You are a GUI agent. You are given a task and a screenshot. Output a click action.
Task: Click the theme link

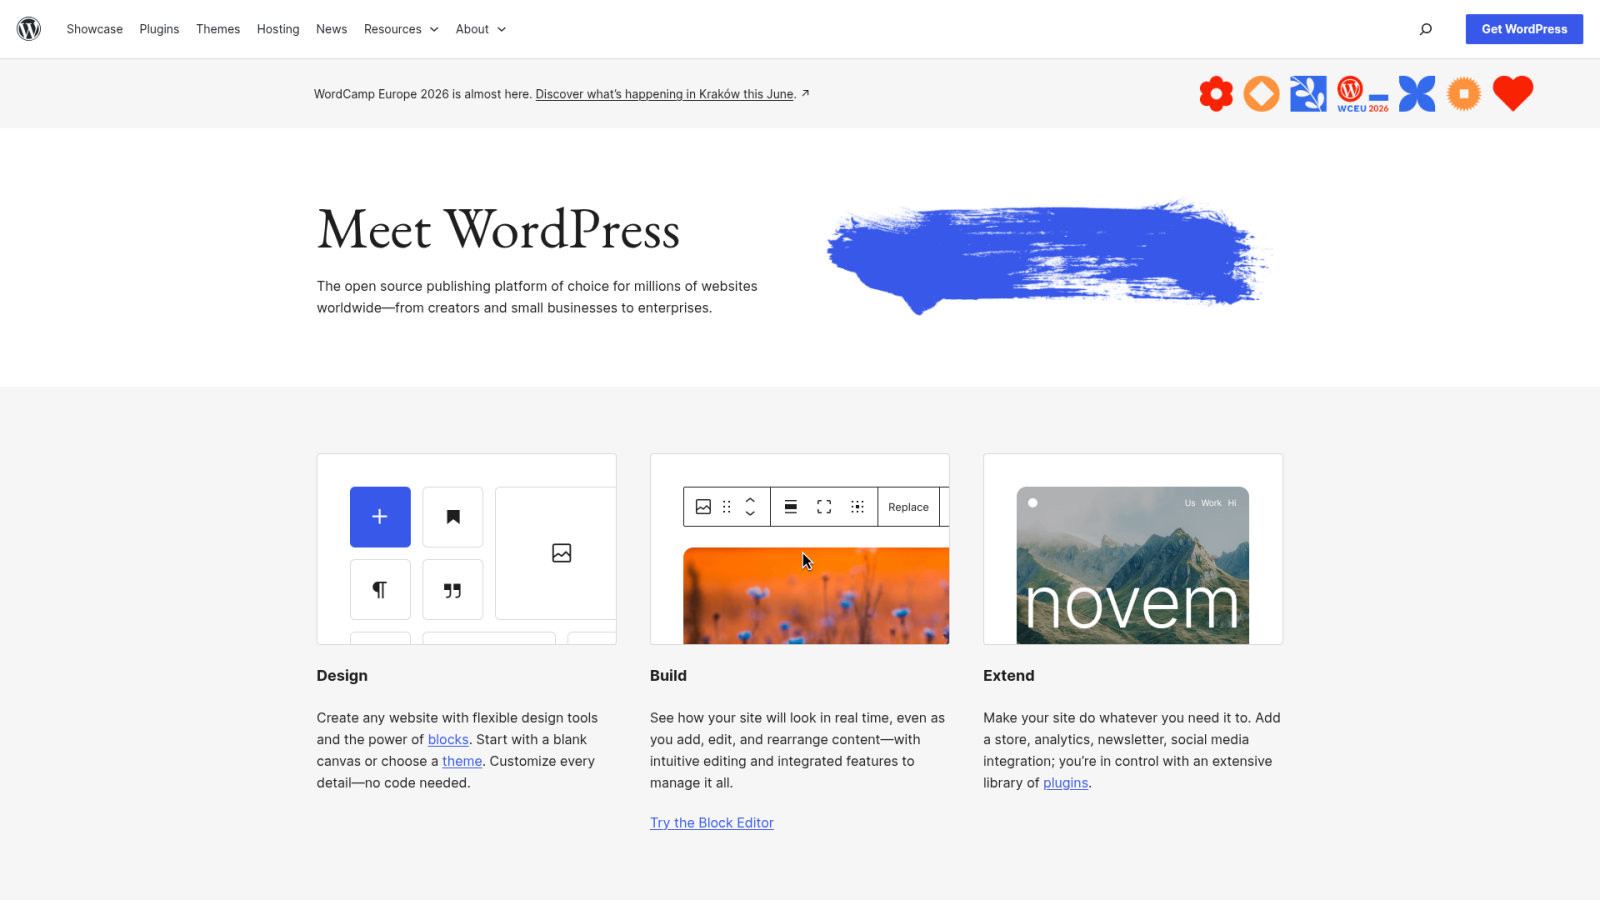[462, 761]
